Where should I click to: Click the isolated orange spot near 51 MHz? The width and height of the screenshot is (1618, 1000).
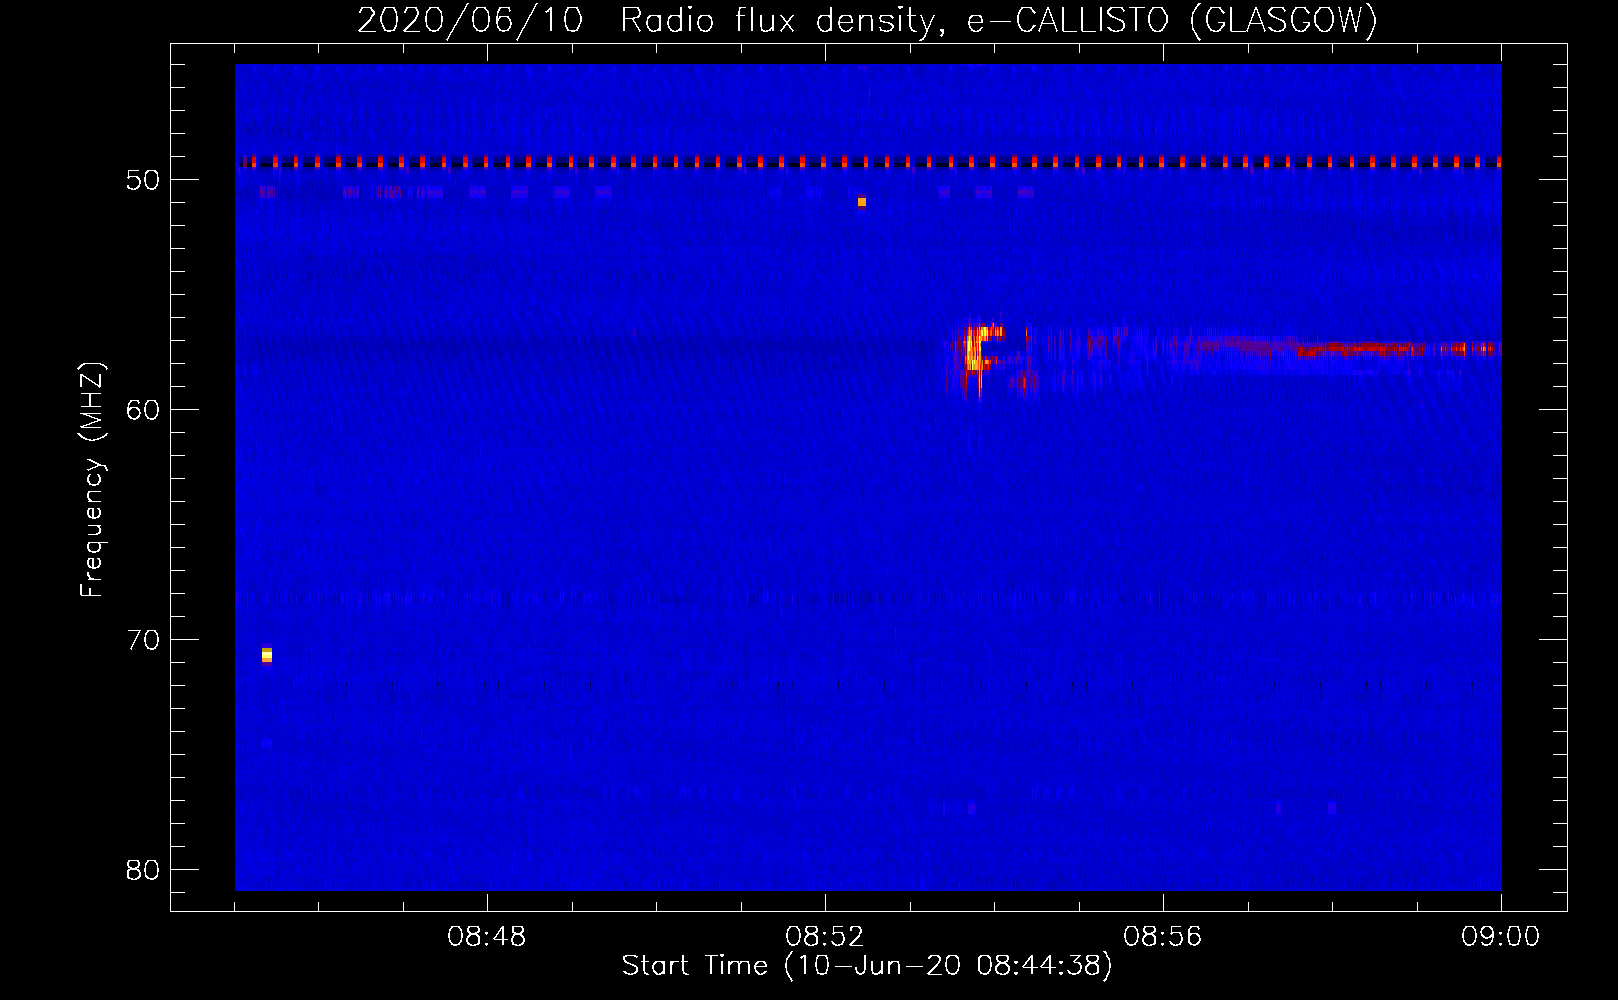pos(862,202)
